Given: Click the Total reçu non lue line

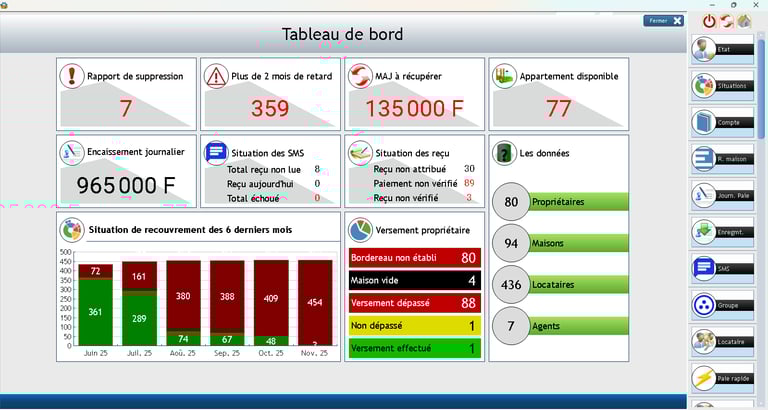Looking at the screenshot, I should [x=273, y=169].
